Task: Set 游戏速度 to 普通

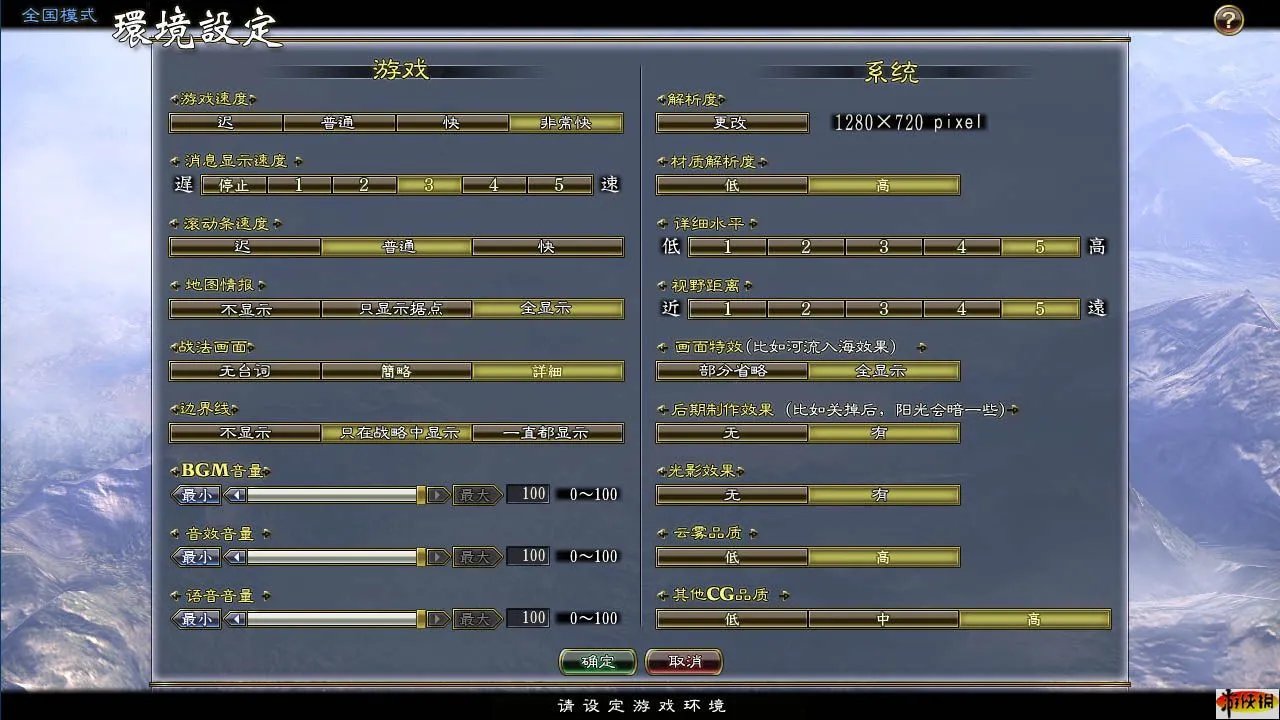Action: pyautogui.click(x=339, y=123)
